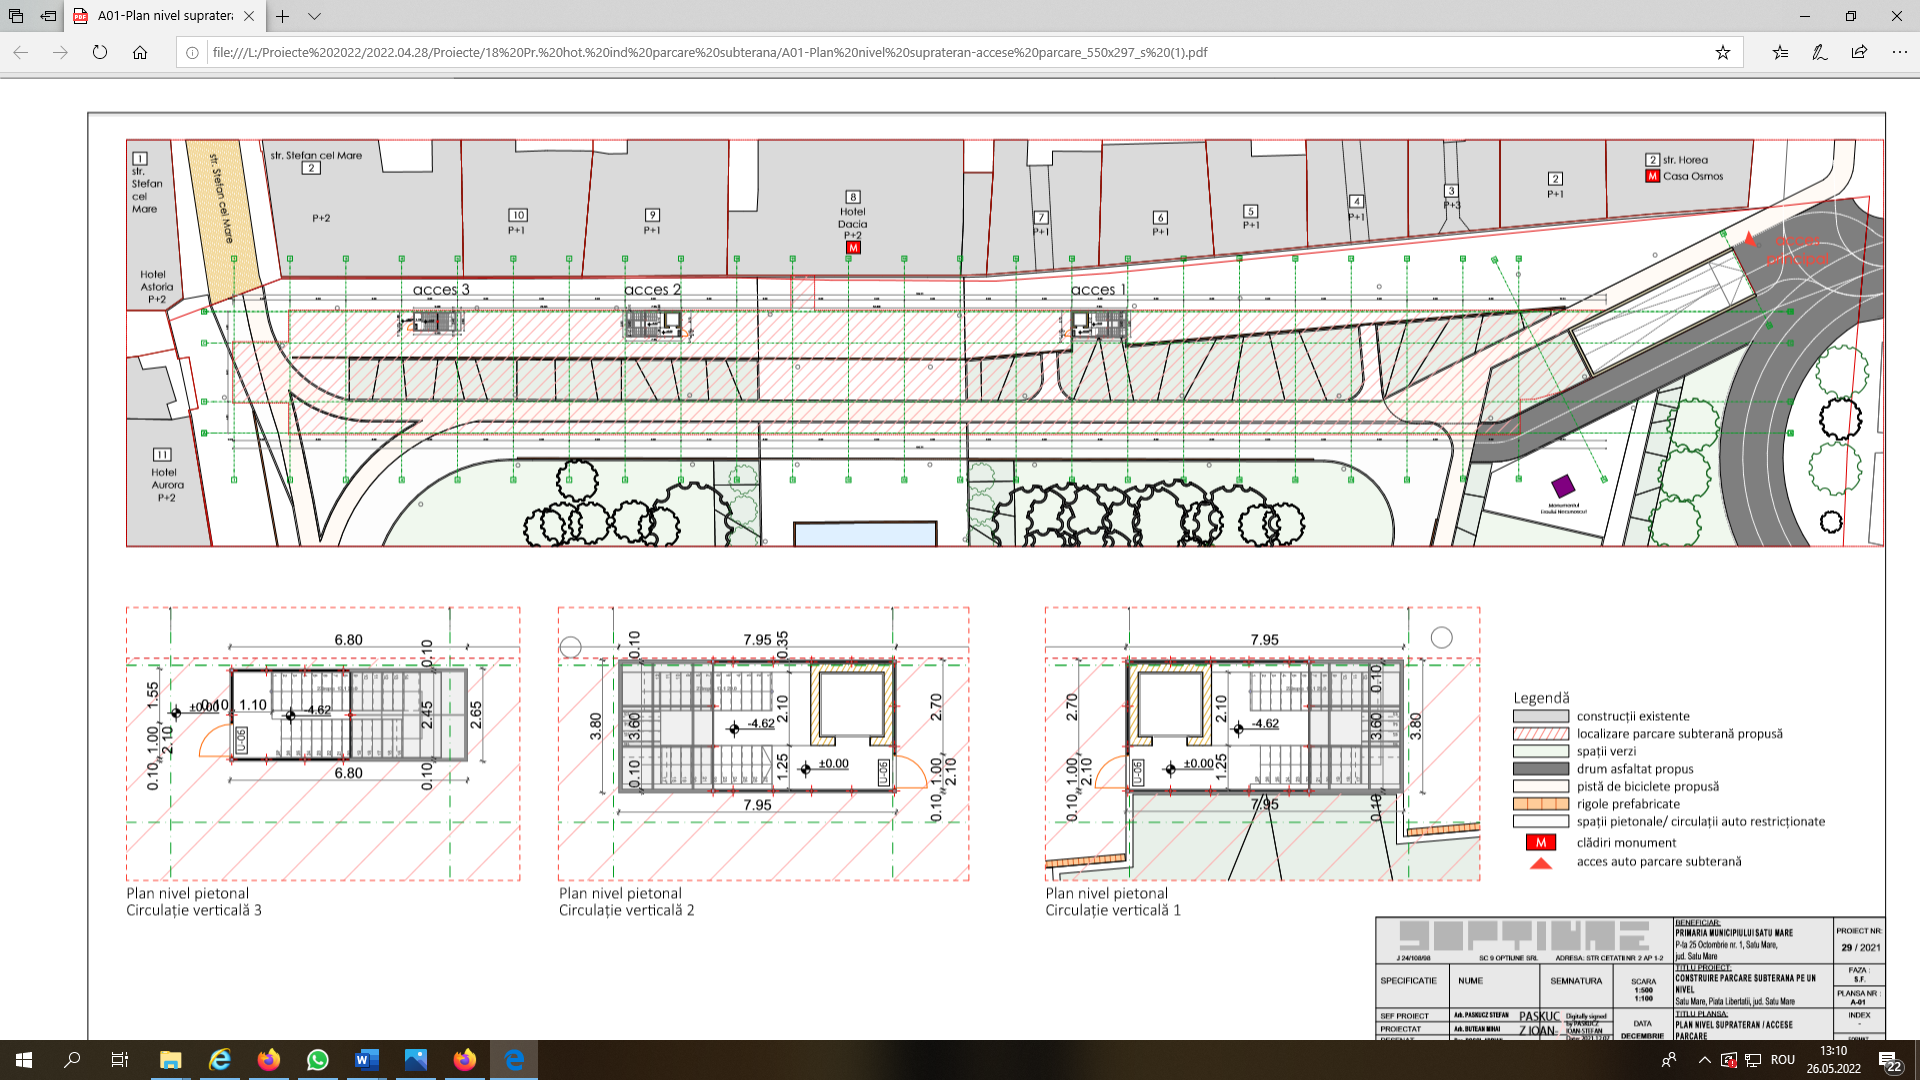
Task: Open WhatsApp from the taskbar
Action: (x=318, y=1060)
